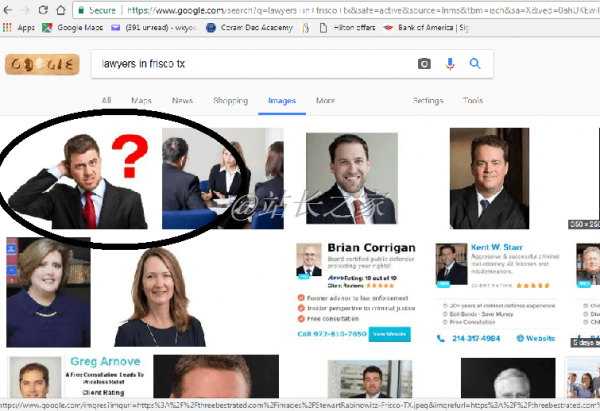This screenshot has height=411, width=600.
Task: Open the confused man with question mark image
Action: 85,180
